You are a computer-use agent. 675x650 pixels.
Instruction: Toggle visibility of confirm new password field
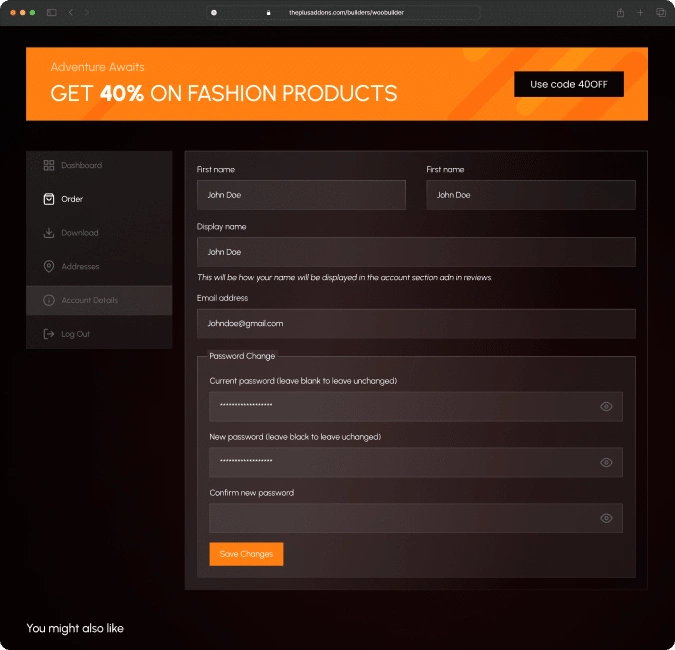(606, 518)
